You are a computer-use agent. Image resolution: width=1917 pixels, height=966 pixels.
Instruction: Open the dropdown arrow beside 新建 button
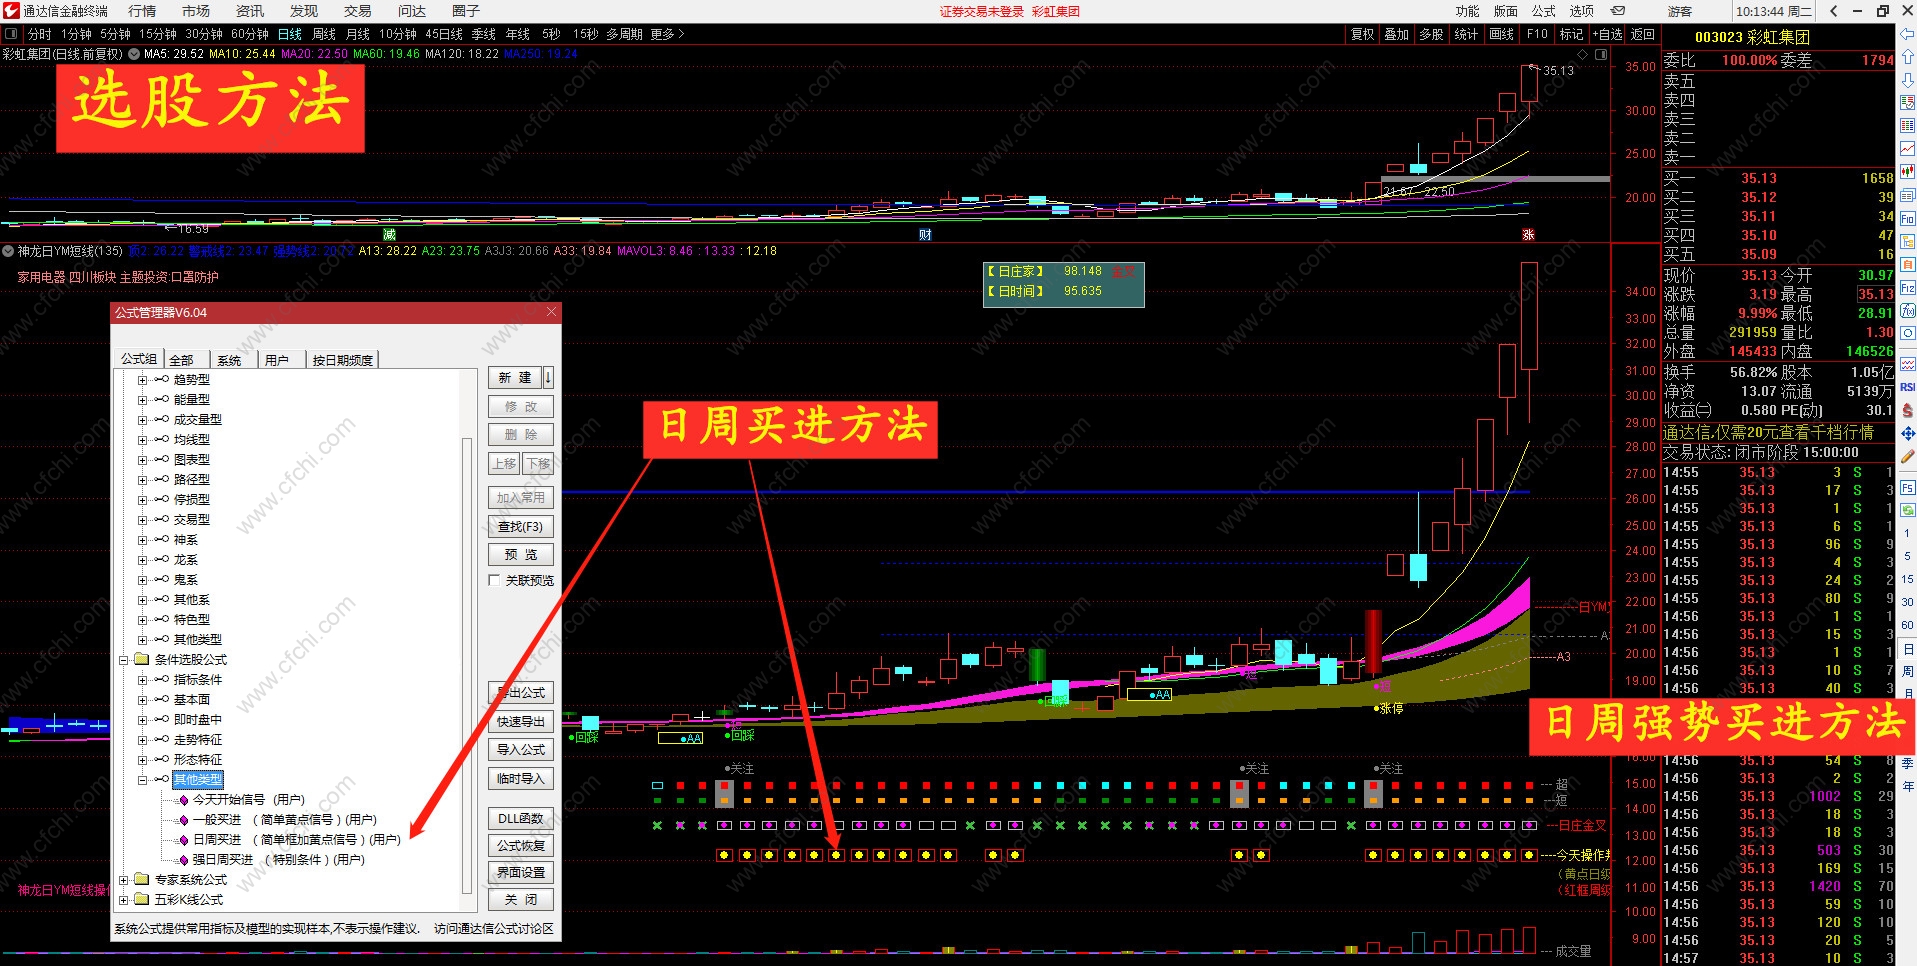click(548, 377)
